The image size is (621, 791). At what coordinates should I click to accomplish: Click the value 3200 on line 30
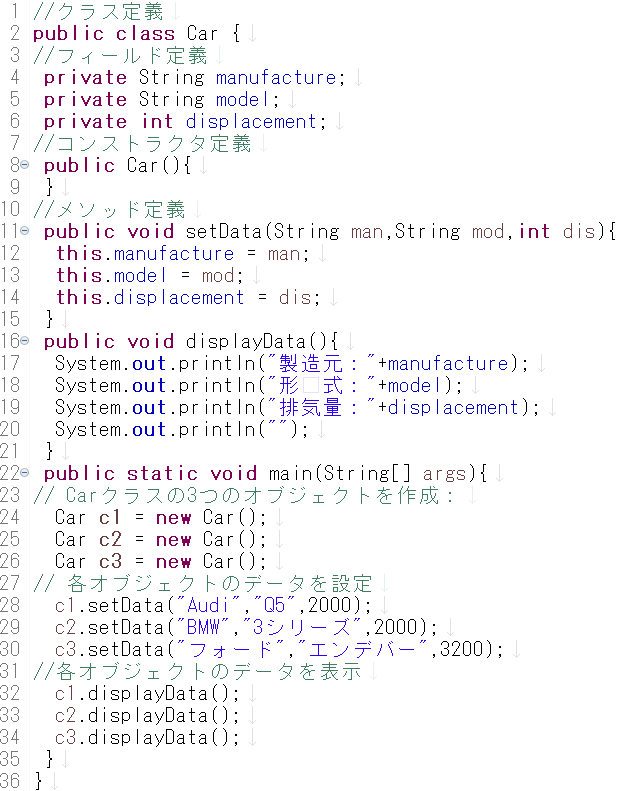462,649
